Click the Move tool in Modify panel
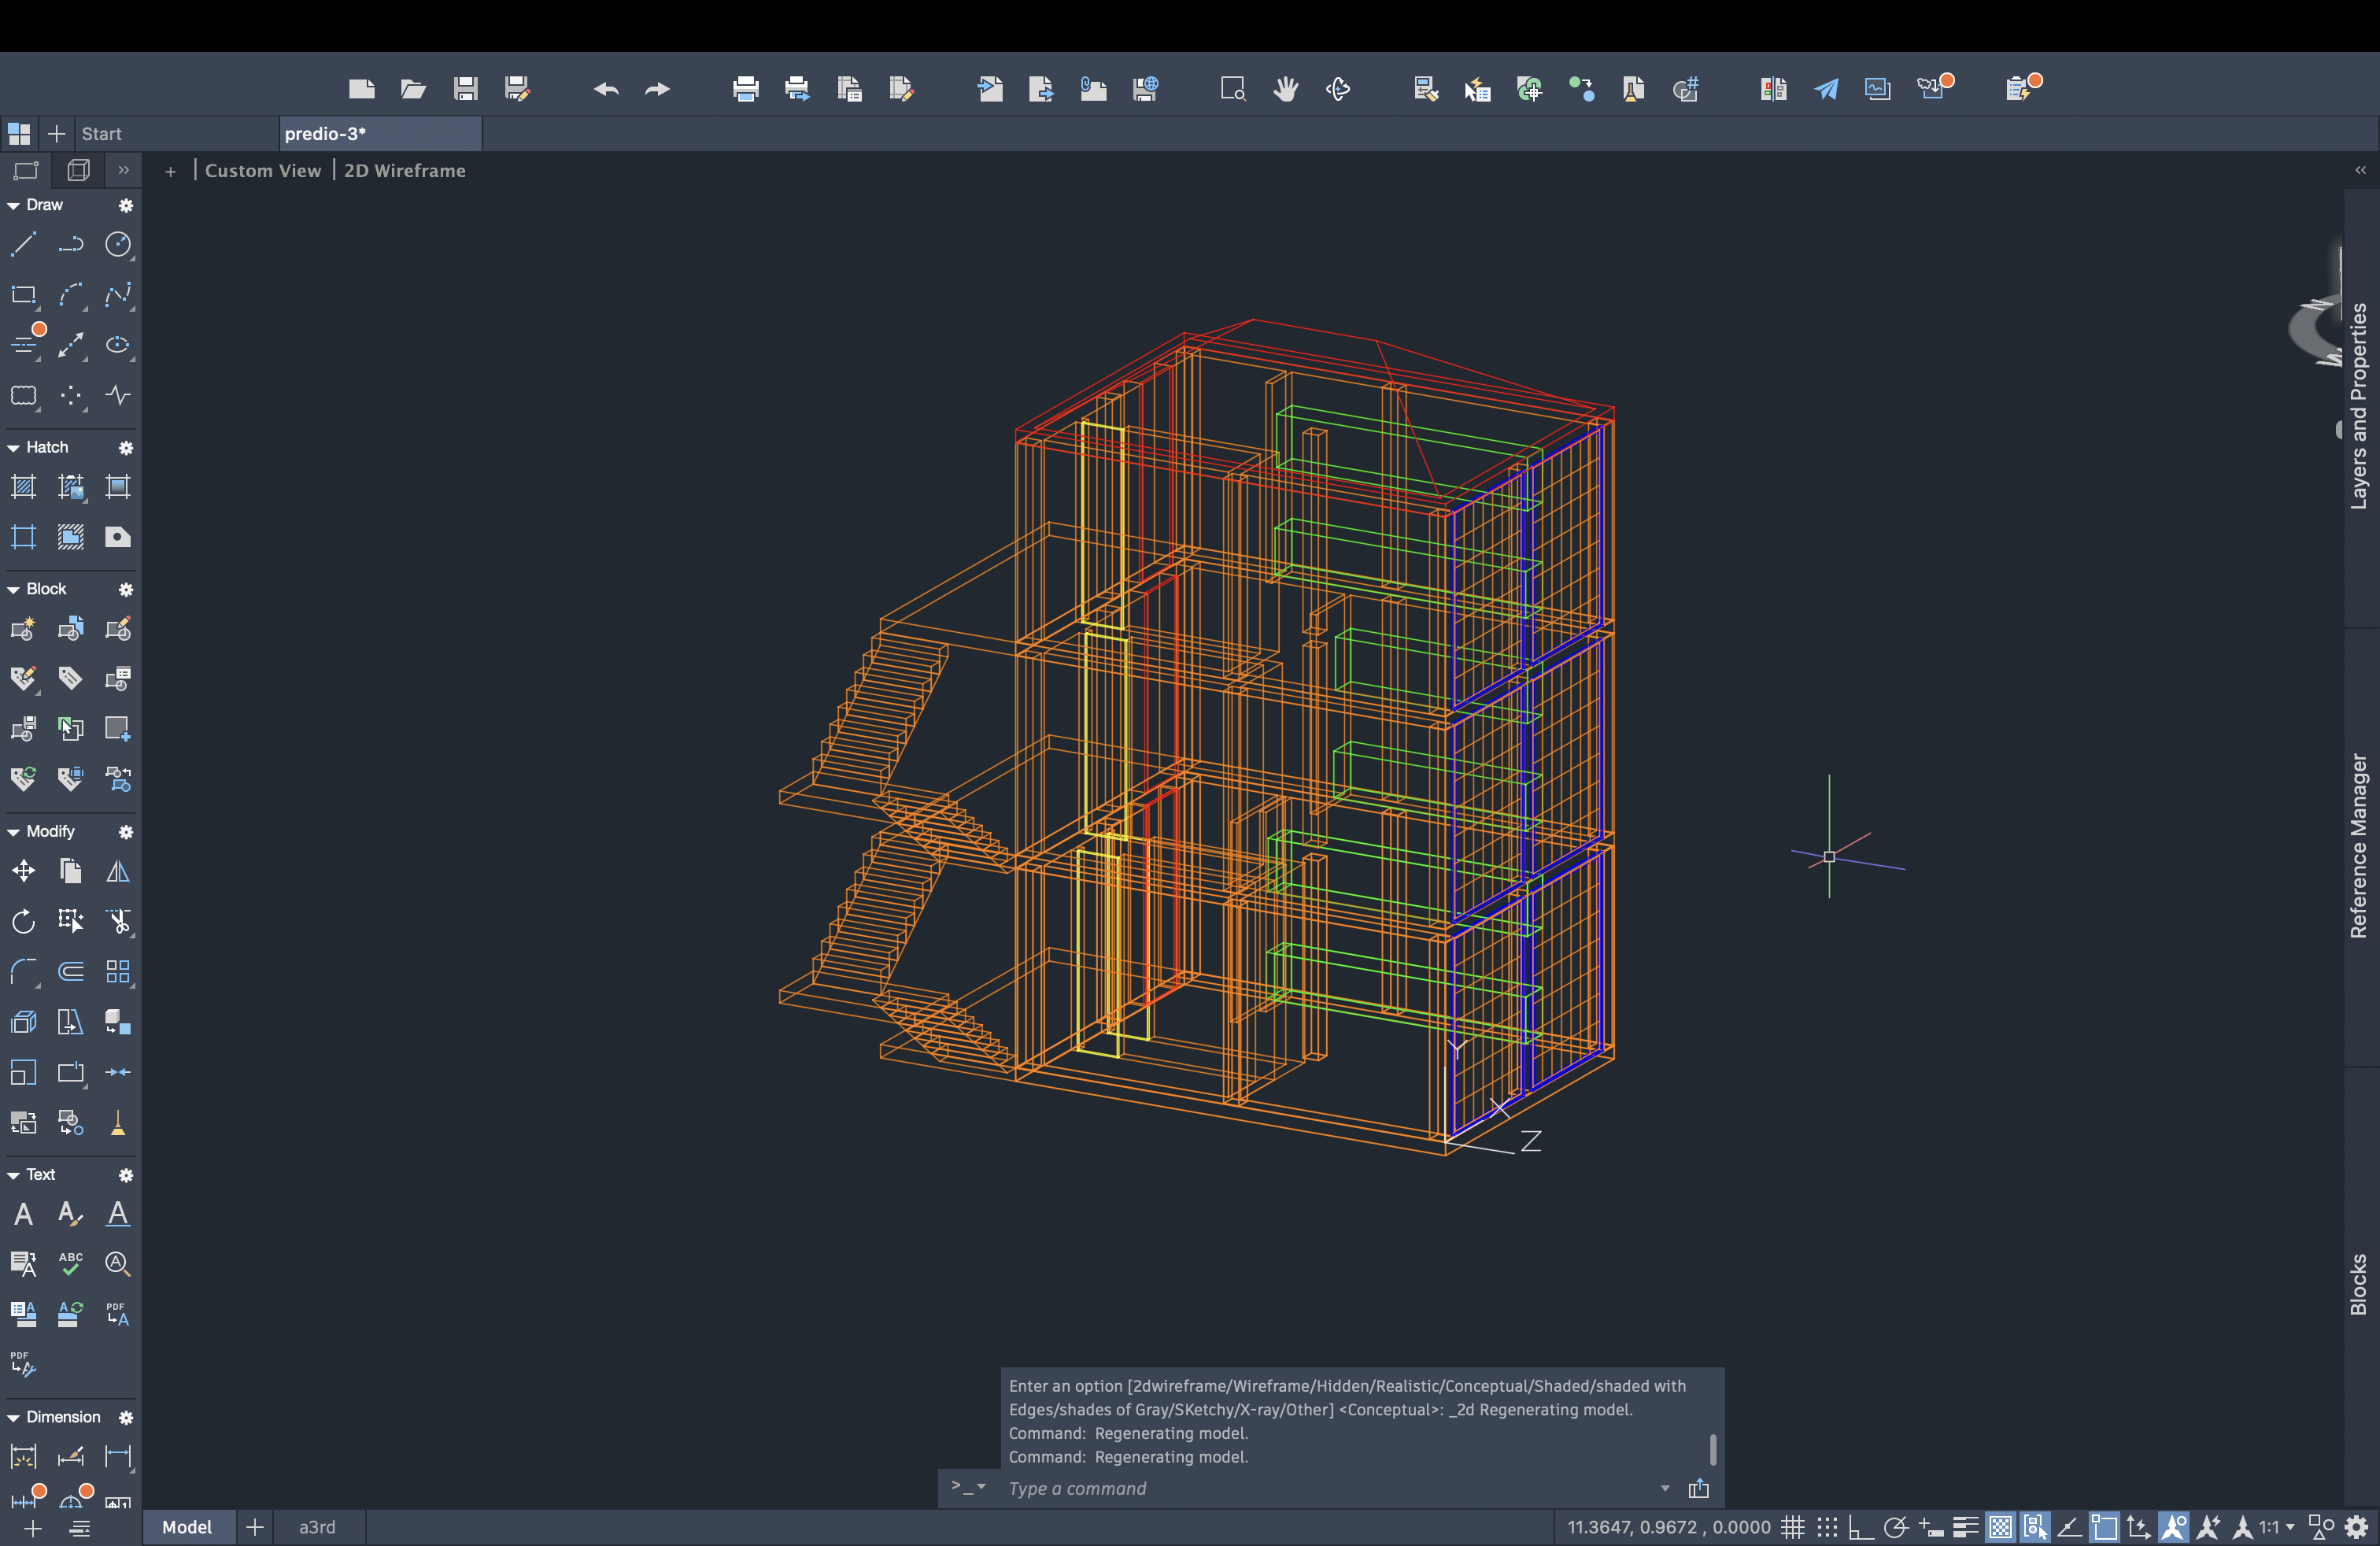Image resolution: width=2380 pixels, height=1546 pixels. (23, 871)
